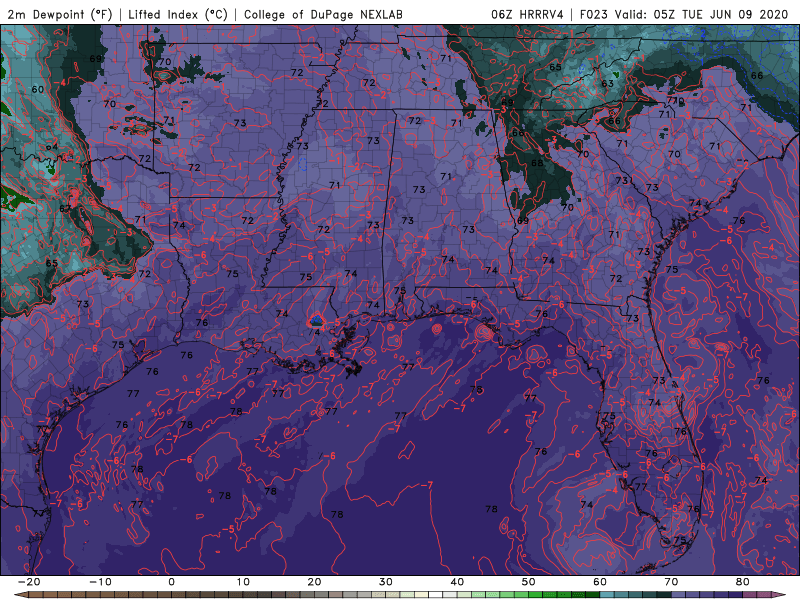Click the dewpoint value 63 on the map

coord(607,84)
